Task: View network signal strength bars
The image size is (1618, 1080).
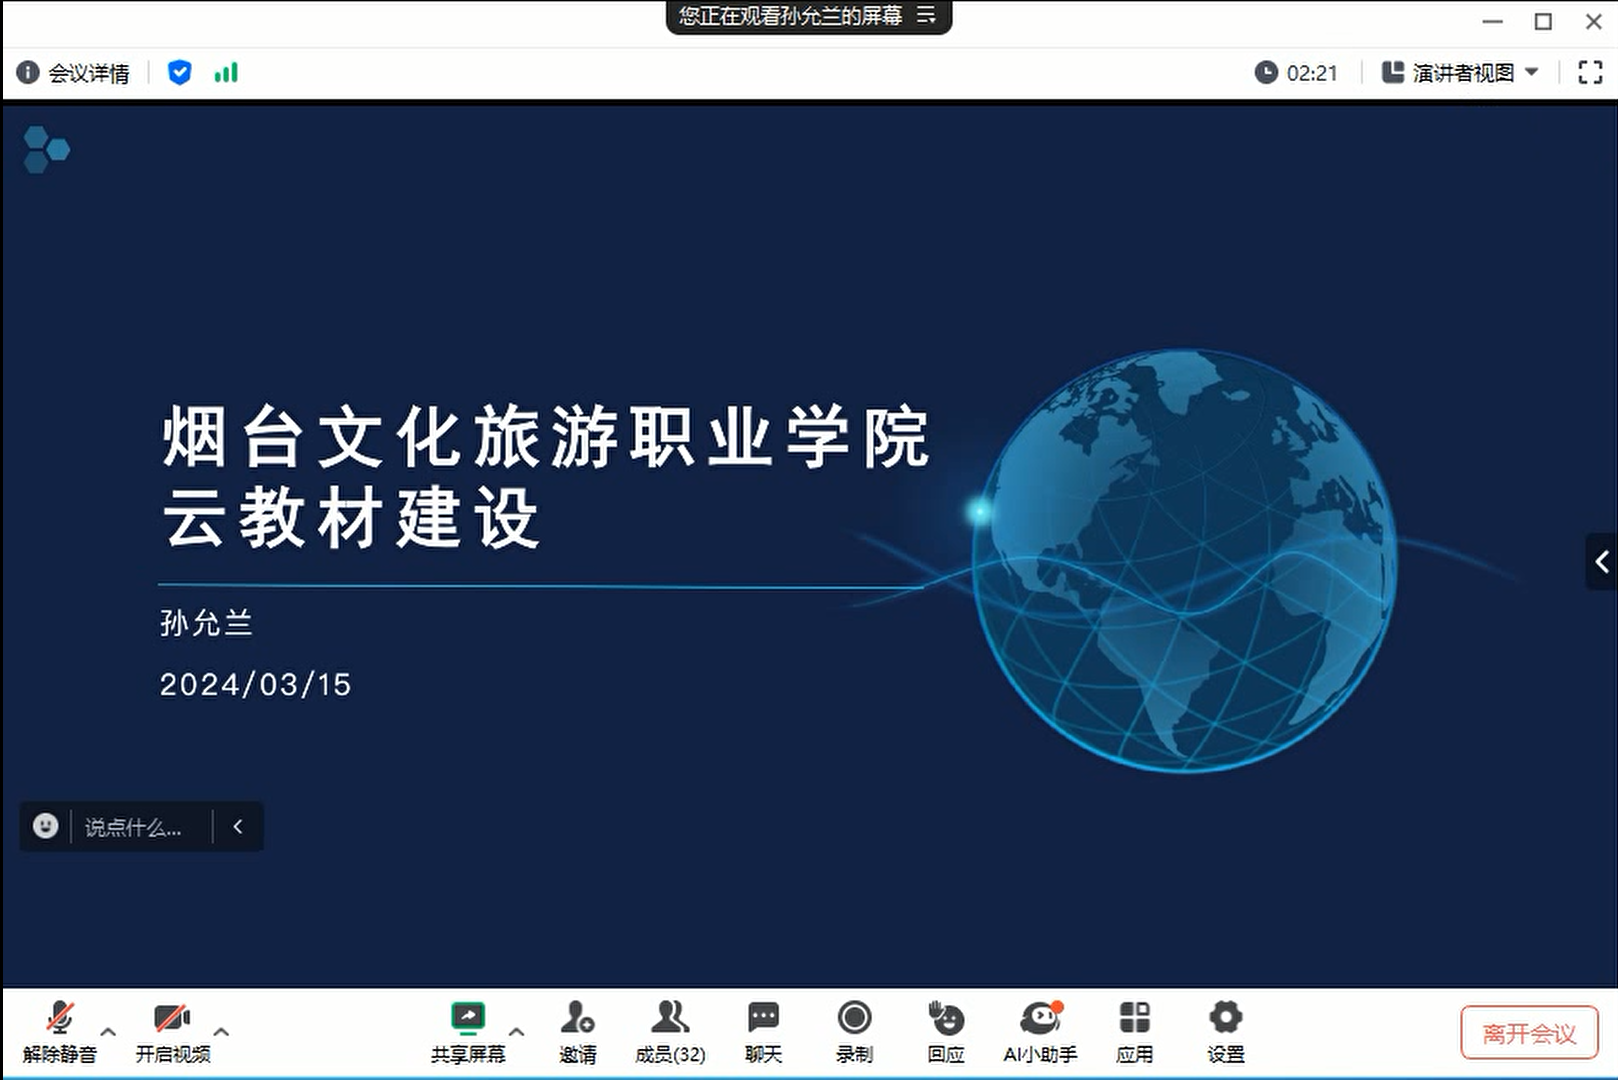Action: tap(226, 73)
